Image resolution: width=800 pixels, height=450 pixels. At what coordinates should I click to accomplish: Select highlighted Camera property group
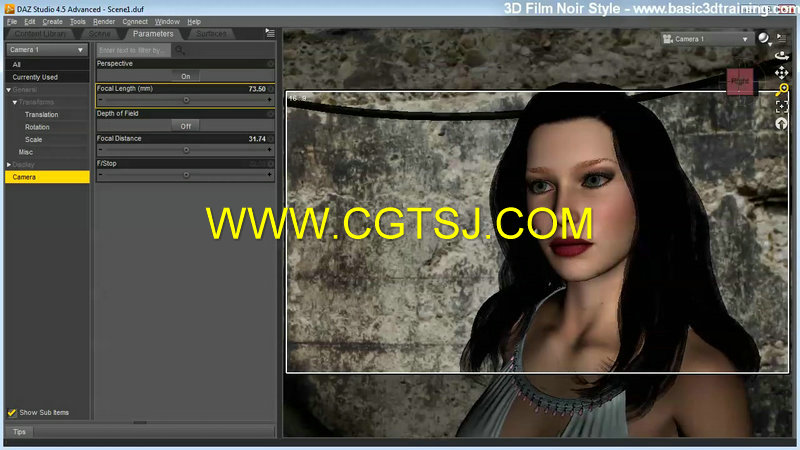point(47,177)
